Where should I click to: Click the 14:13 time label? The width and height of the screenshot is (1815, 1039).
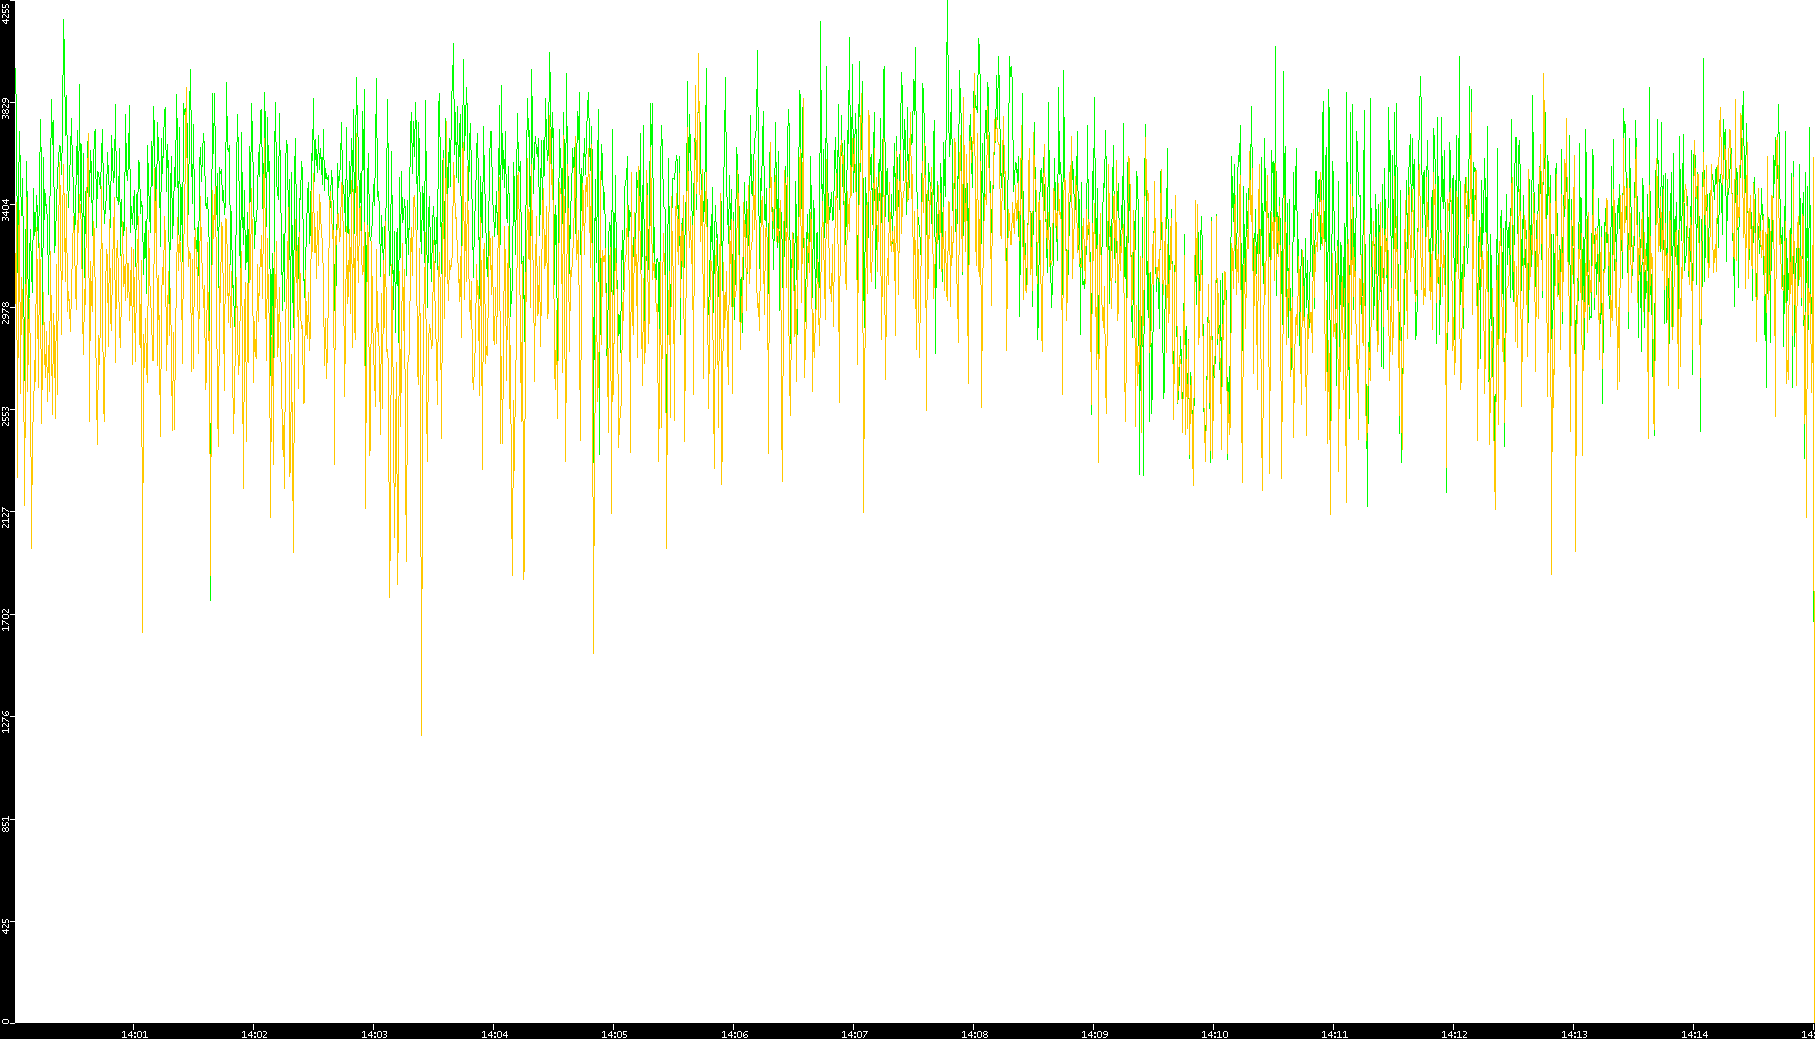(x=1575, y=1034)
